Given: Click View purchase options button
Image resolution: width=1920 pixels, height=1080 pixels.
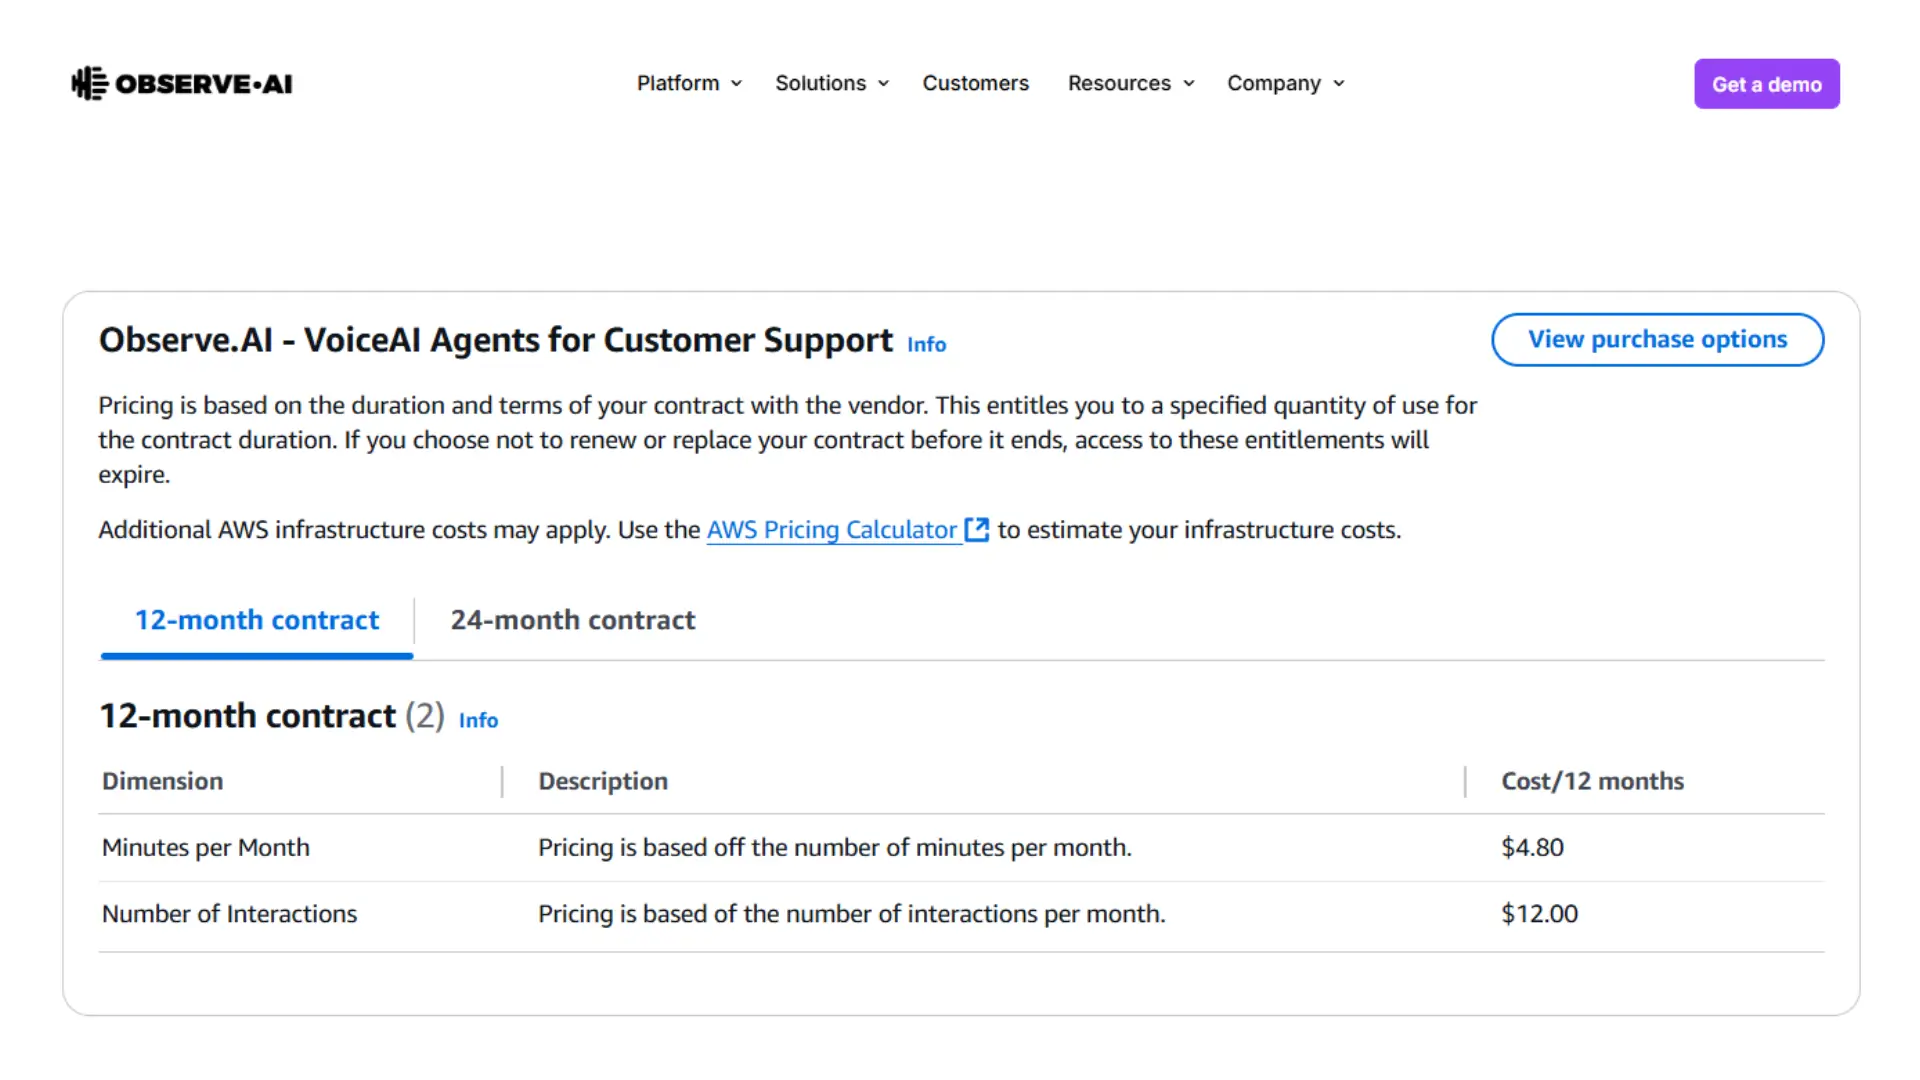Looking at the screenshot, I should pos(1657,340).
